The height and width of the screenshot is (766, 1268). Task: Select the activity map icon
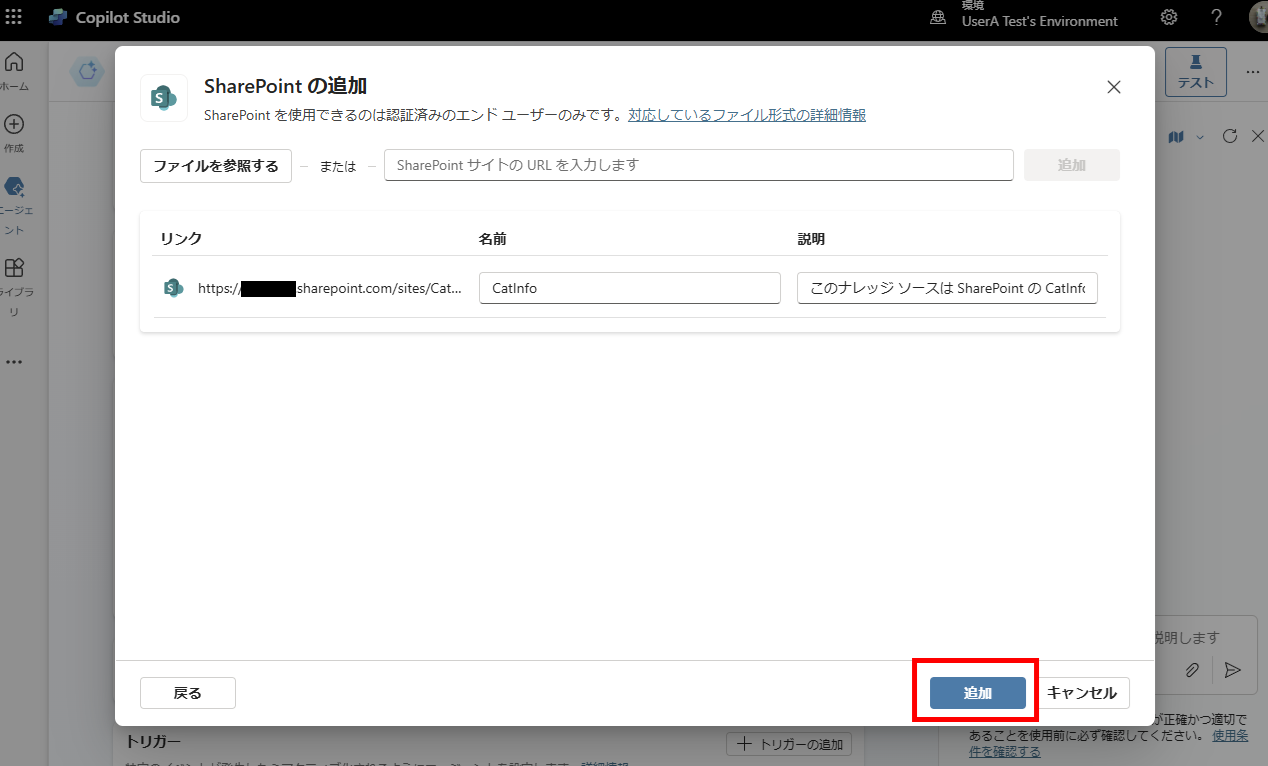pyautogui.click(x=1176, y=136)
